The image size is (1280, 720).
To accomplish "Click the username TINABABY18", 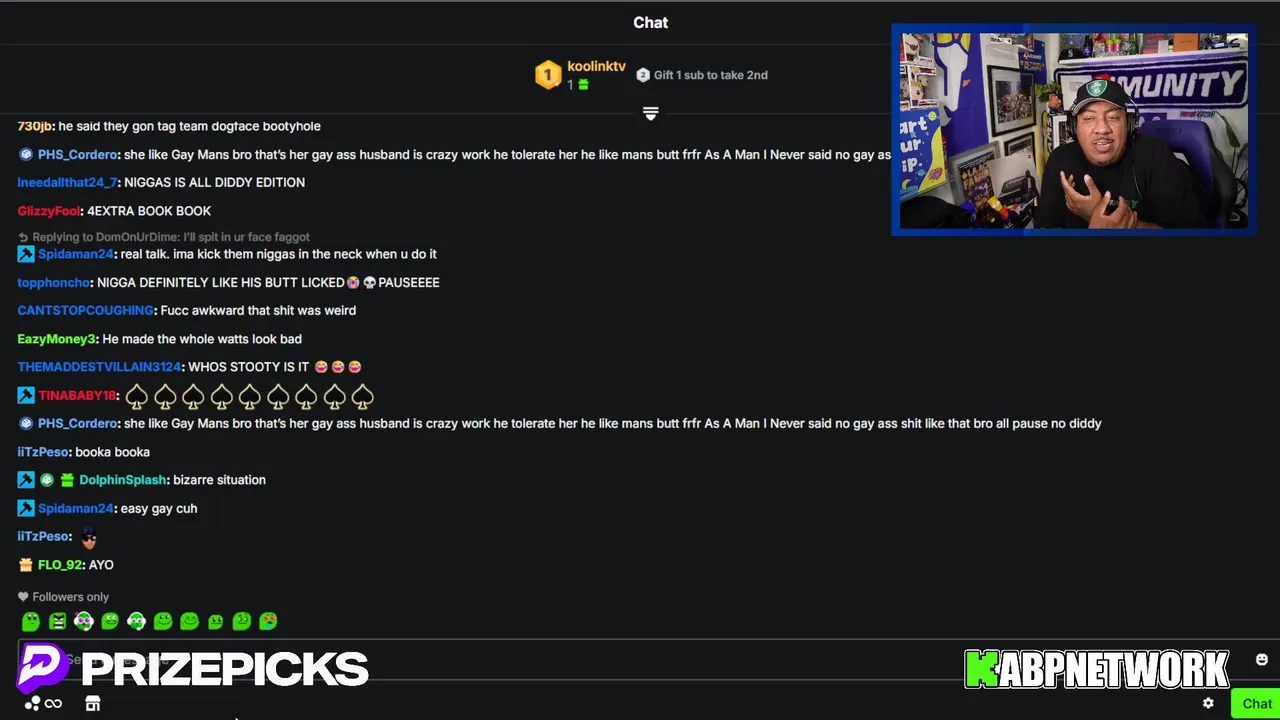I will click(77, 396).
